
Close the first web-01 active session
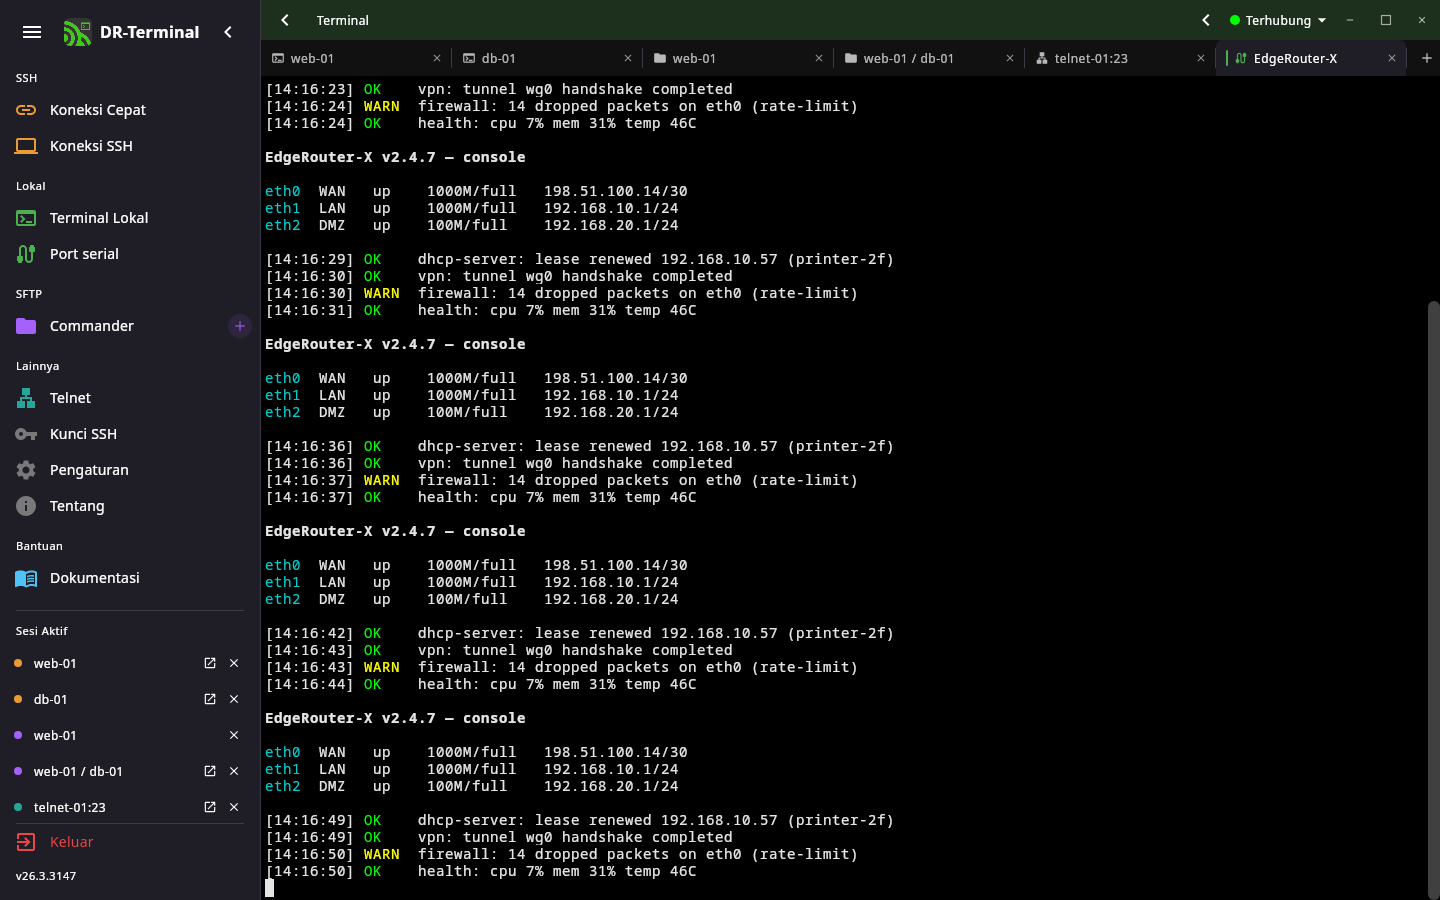234,663
